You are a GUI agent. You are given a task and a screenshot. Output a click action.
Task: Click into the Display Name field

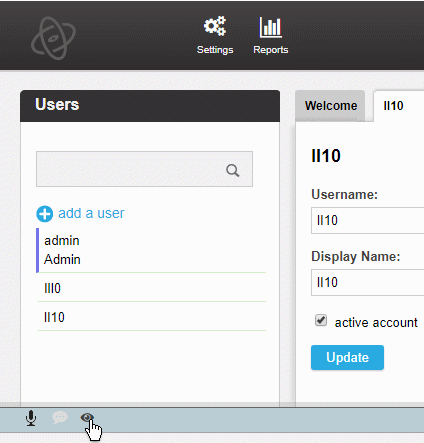368,282
